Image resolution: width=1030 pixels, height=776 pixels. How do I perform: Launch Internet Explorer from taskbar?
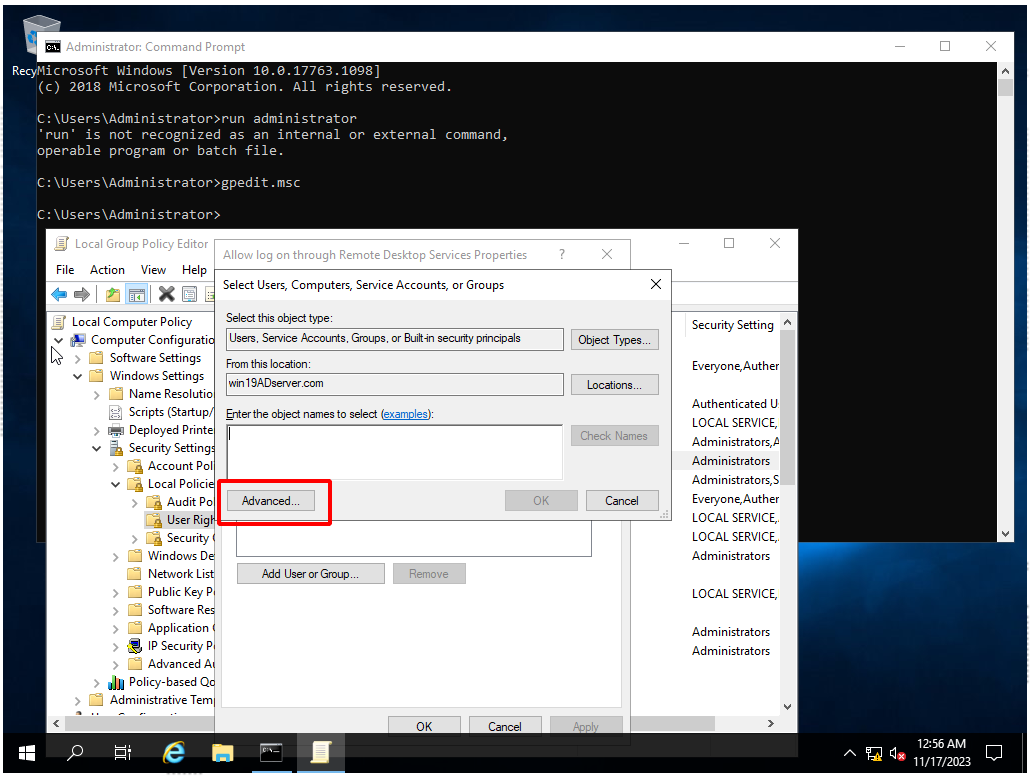point(173,752)
